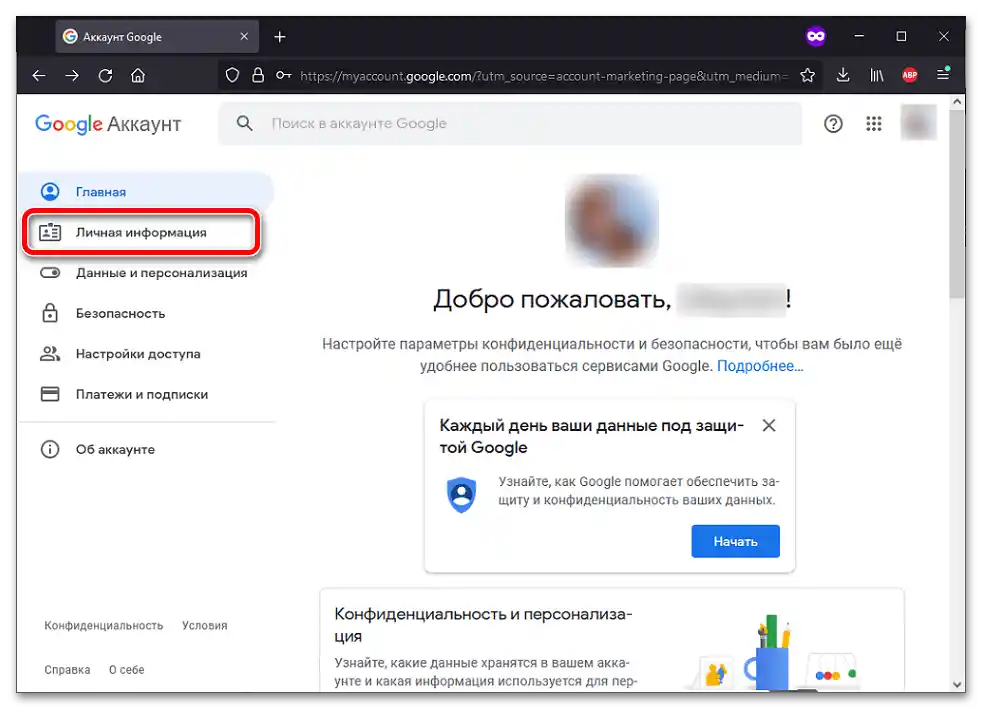The height and width of the screenshot is (709, 982).
Task: Open the downloads arrow icon
Action: pos(843,76)
